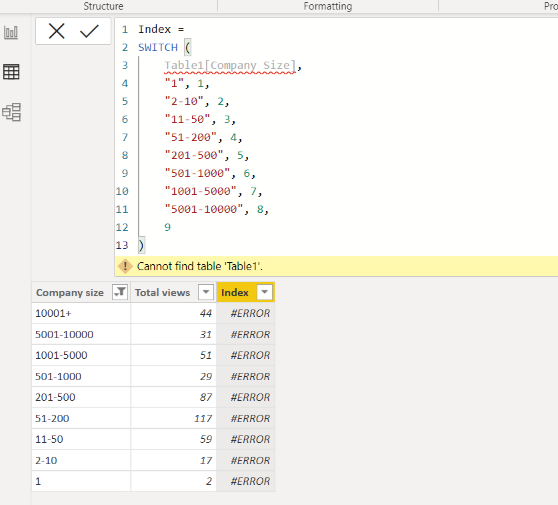558x505 pixels.
Task: Select the Company size column header
Action: (x=81, y=292)
